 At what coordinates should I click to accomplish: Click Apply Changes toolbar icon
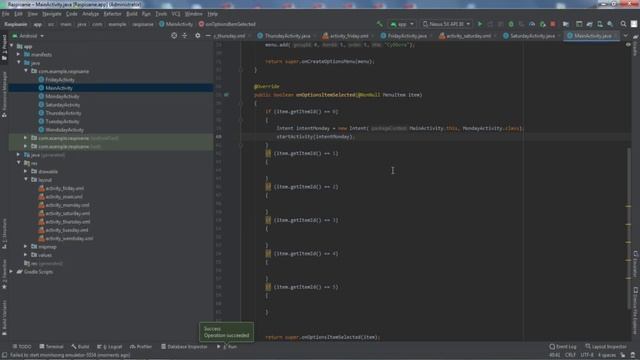(490, 24)
